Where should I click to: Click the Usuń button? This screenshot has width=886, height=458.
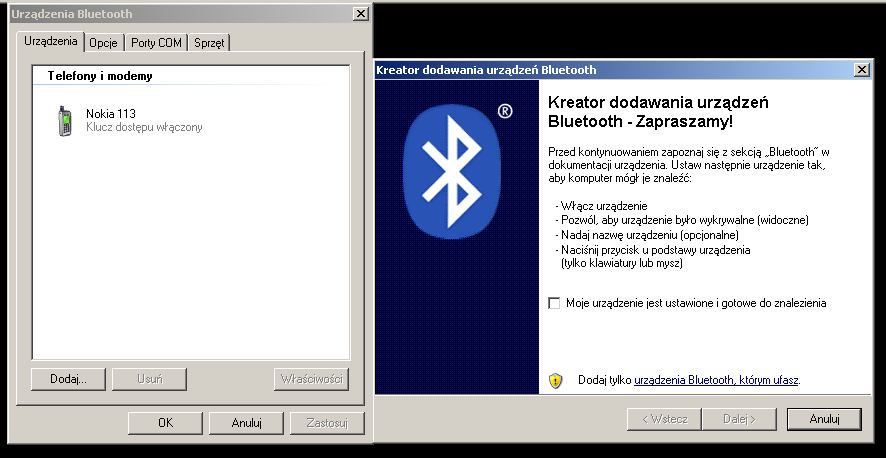click(150, 379)
